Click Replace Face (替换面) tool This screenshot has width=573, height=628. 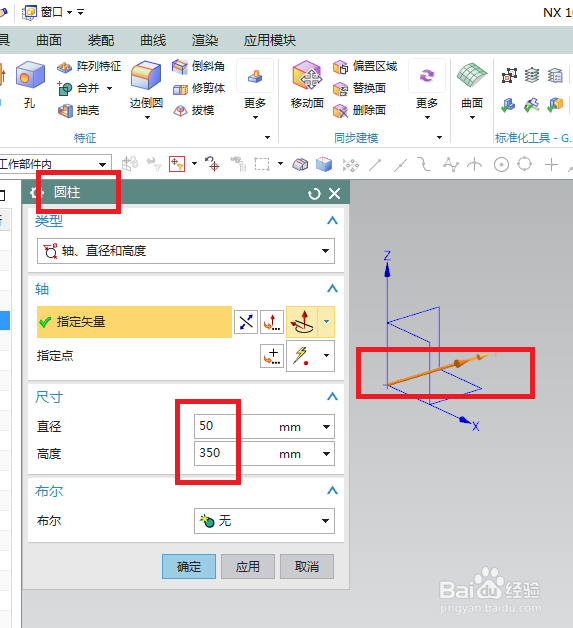tap(360, 88)
